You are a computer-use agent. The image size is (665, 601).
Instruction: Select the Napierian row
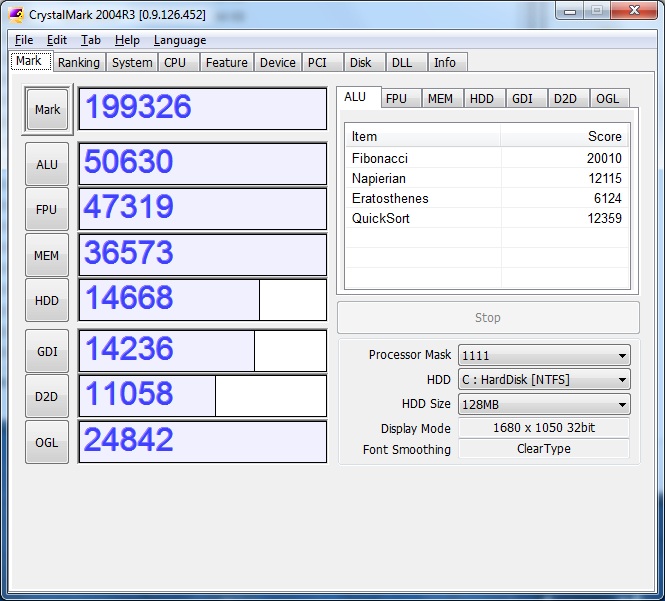(487, 178)
